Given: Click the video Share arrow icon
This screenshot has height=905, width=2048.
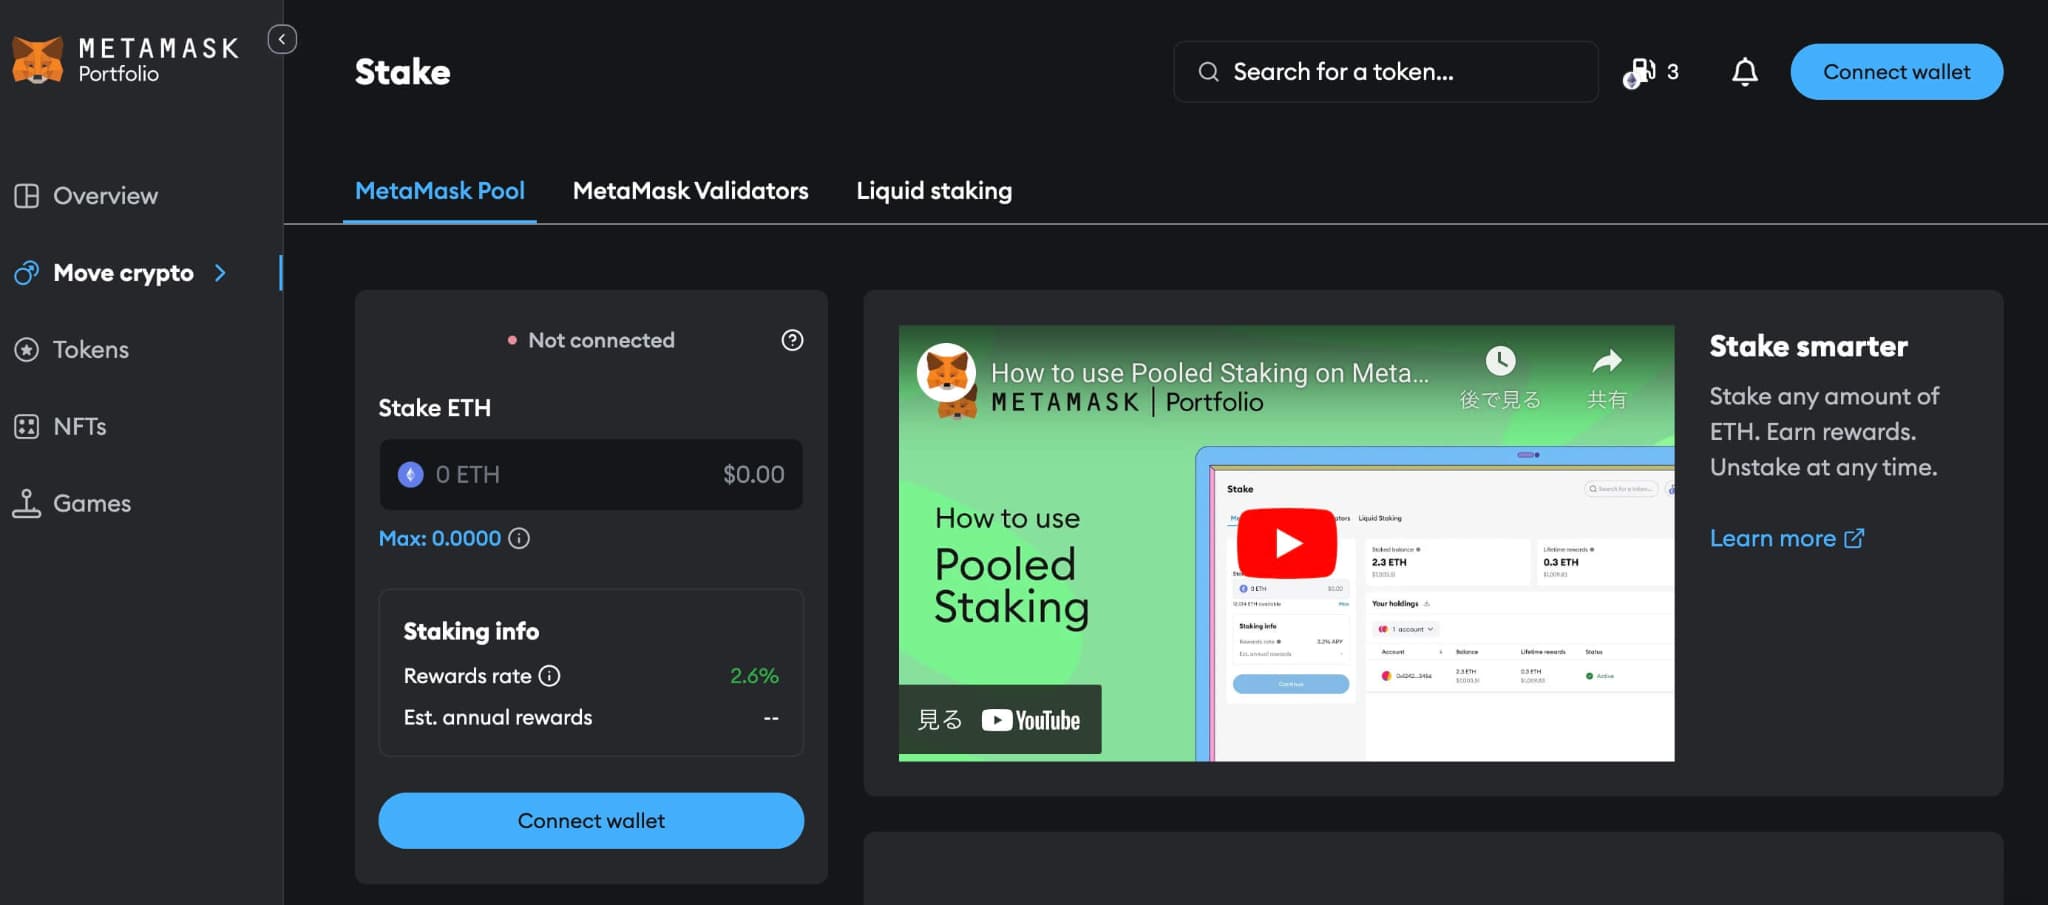Looking at the screenshot, I should click(1607, 361).
